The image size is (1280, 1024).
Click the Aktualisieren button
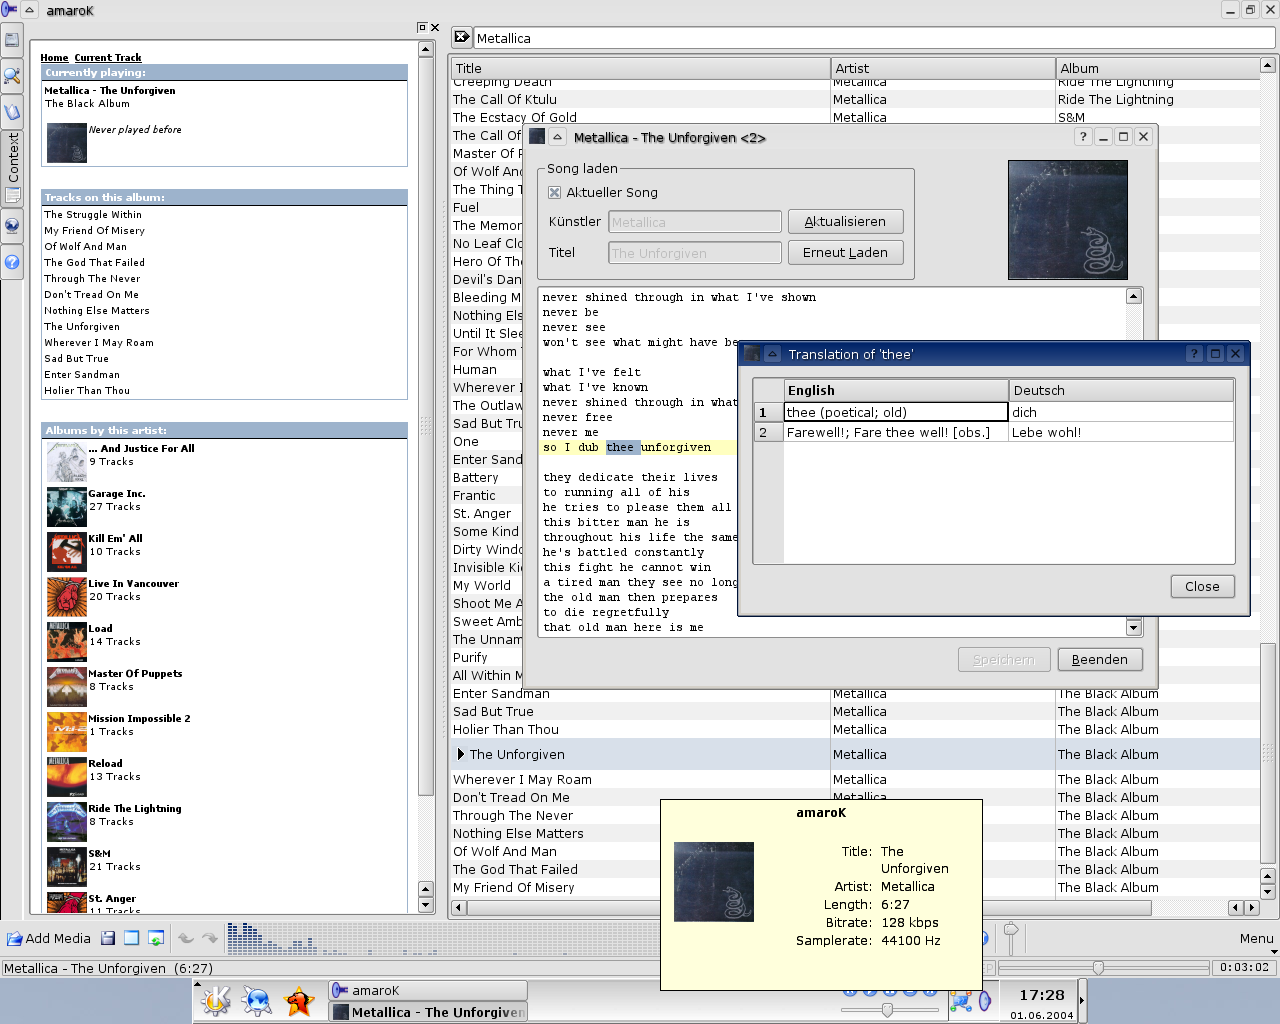(x=845, y=222)
